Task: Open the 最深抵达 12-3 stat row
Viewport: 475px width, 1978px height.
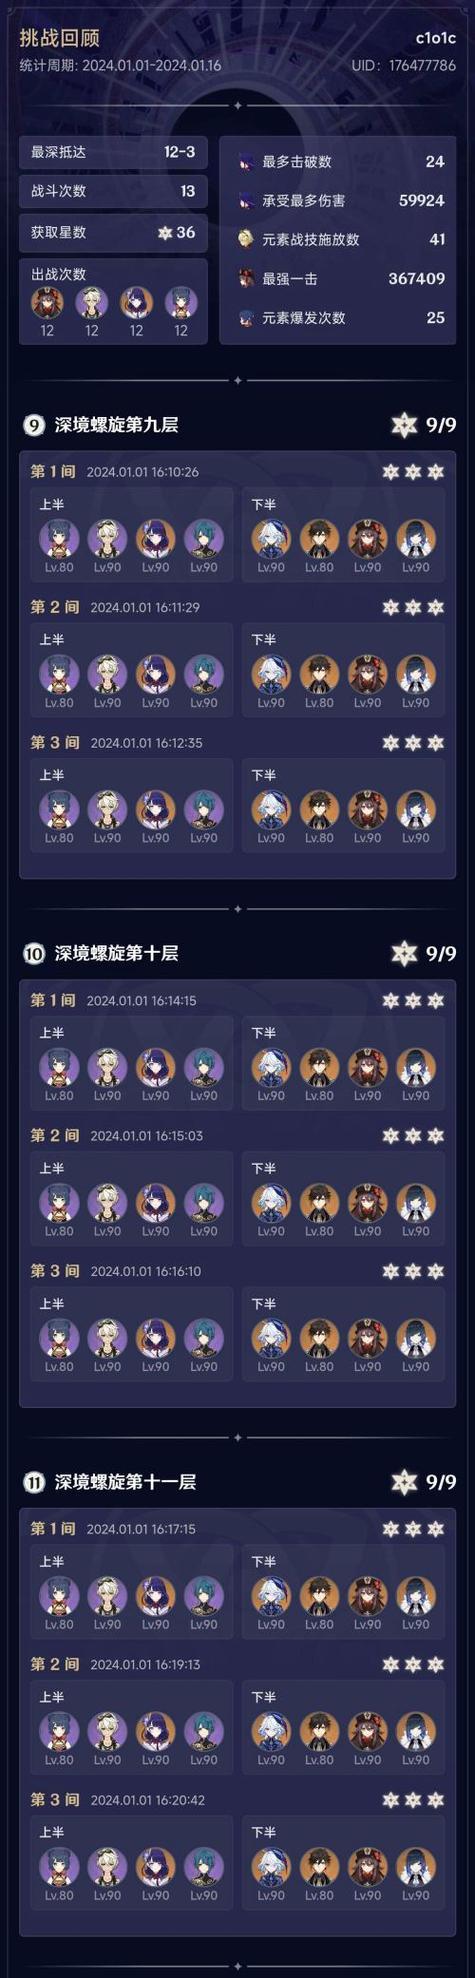Action: click(x=113, y=152)
